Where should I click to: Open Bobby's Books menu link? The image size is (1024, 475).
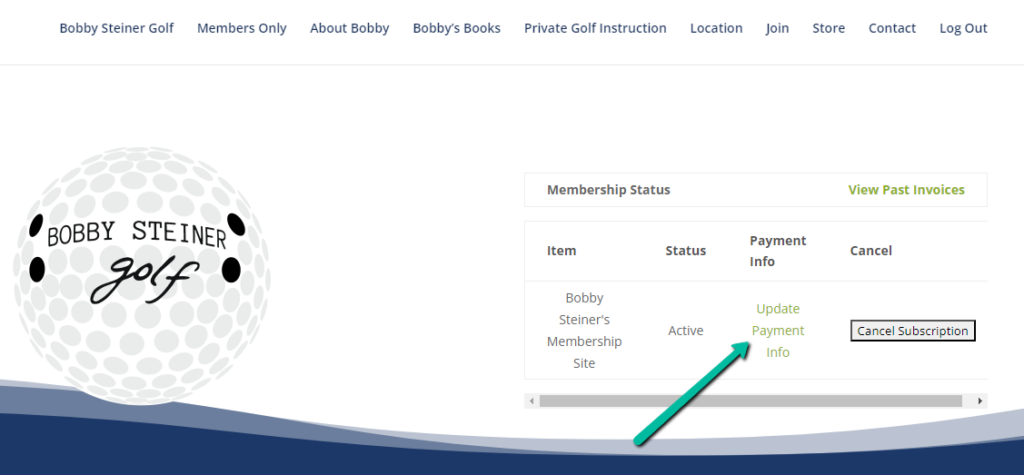click(x=456, y=28)
